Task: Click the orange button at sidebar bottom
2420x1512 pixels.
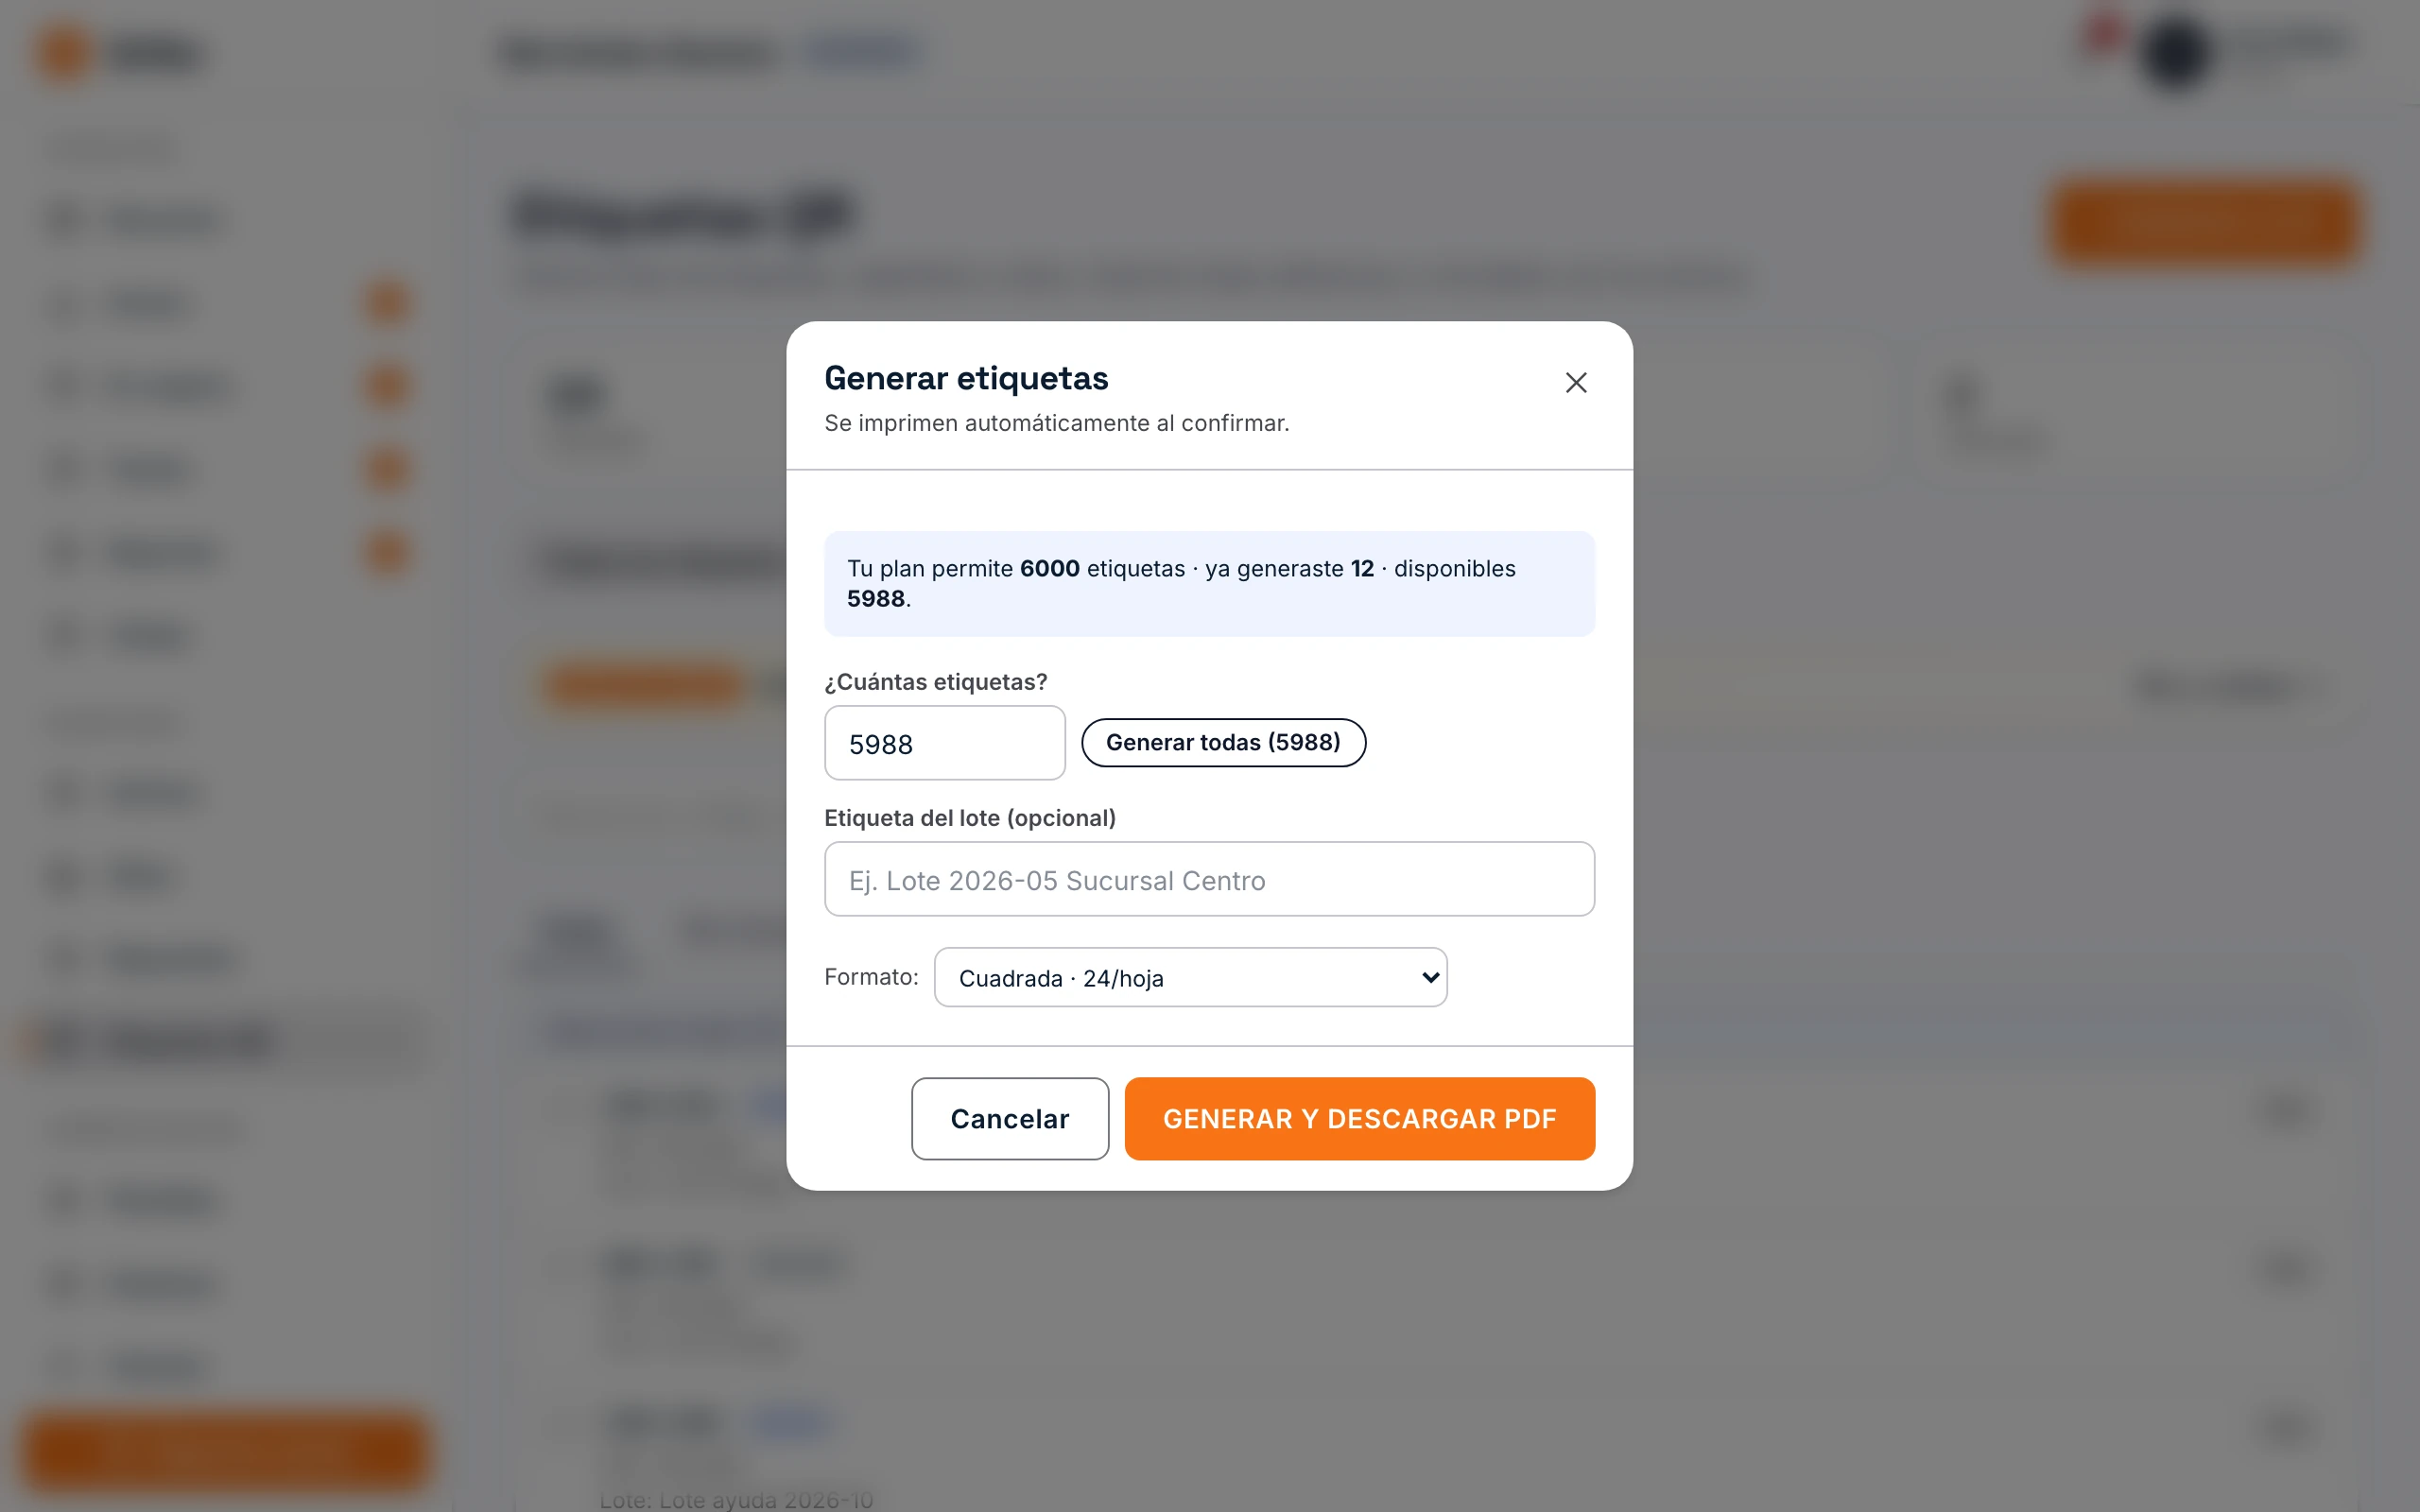Action: [x=225, y=1451]
